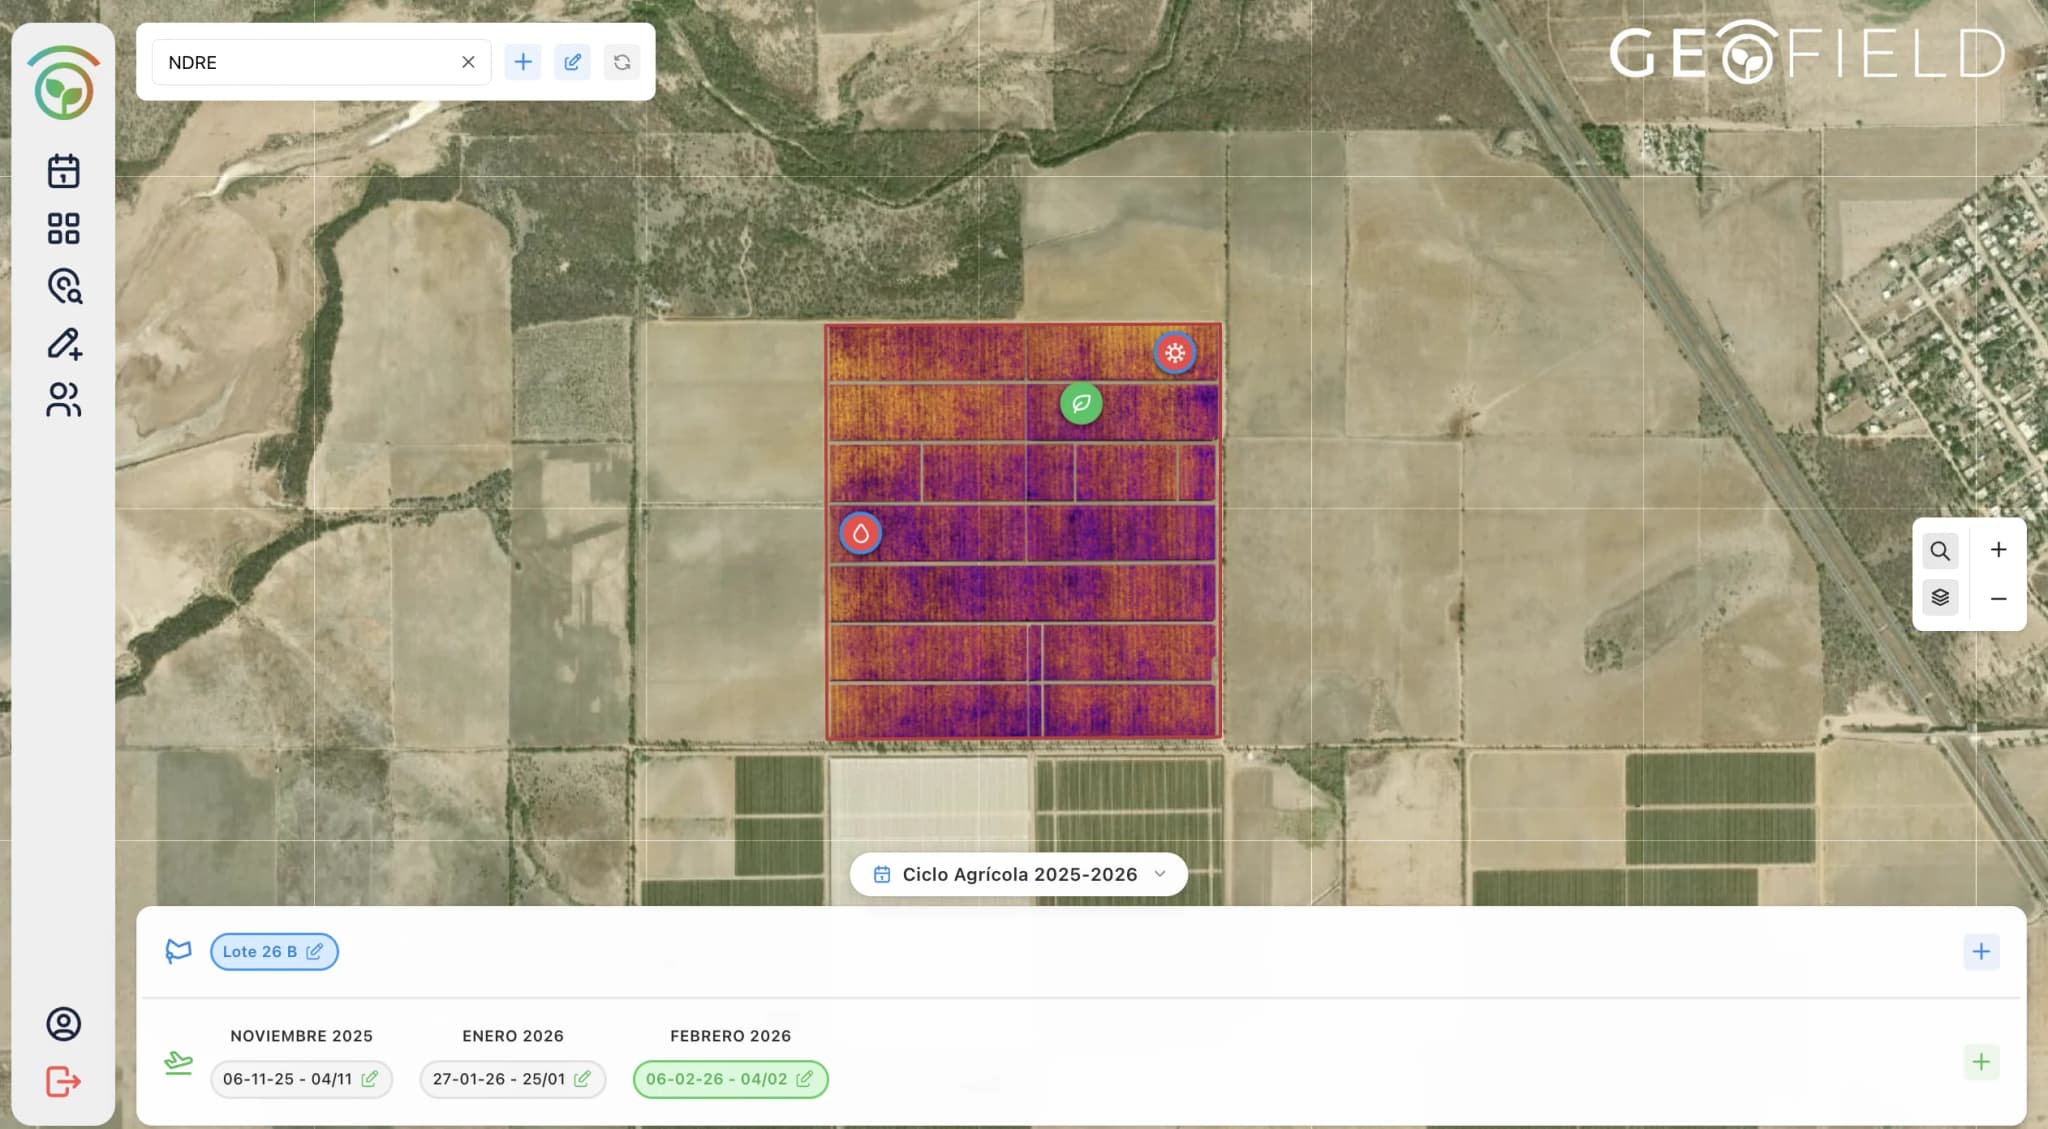Open the green leaf vegetation marker on the map
The width and height of the screenshot is (2048, 1129).
point(1081,403)
